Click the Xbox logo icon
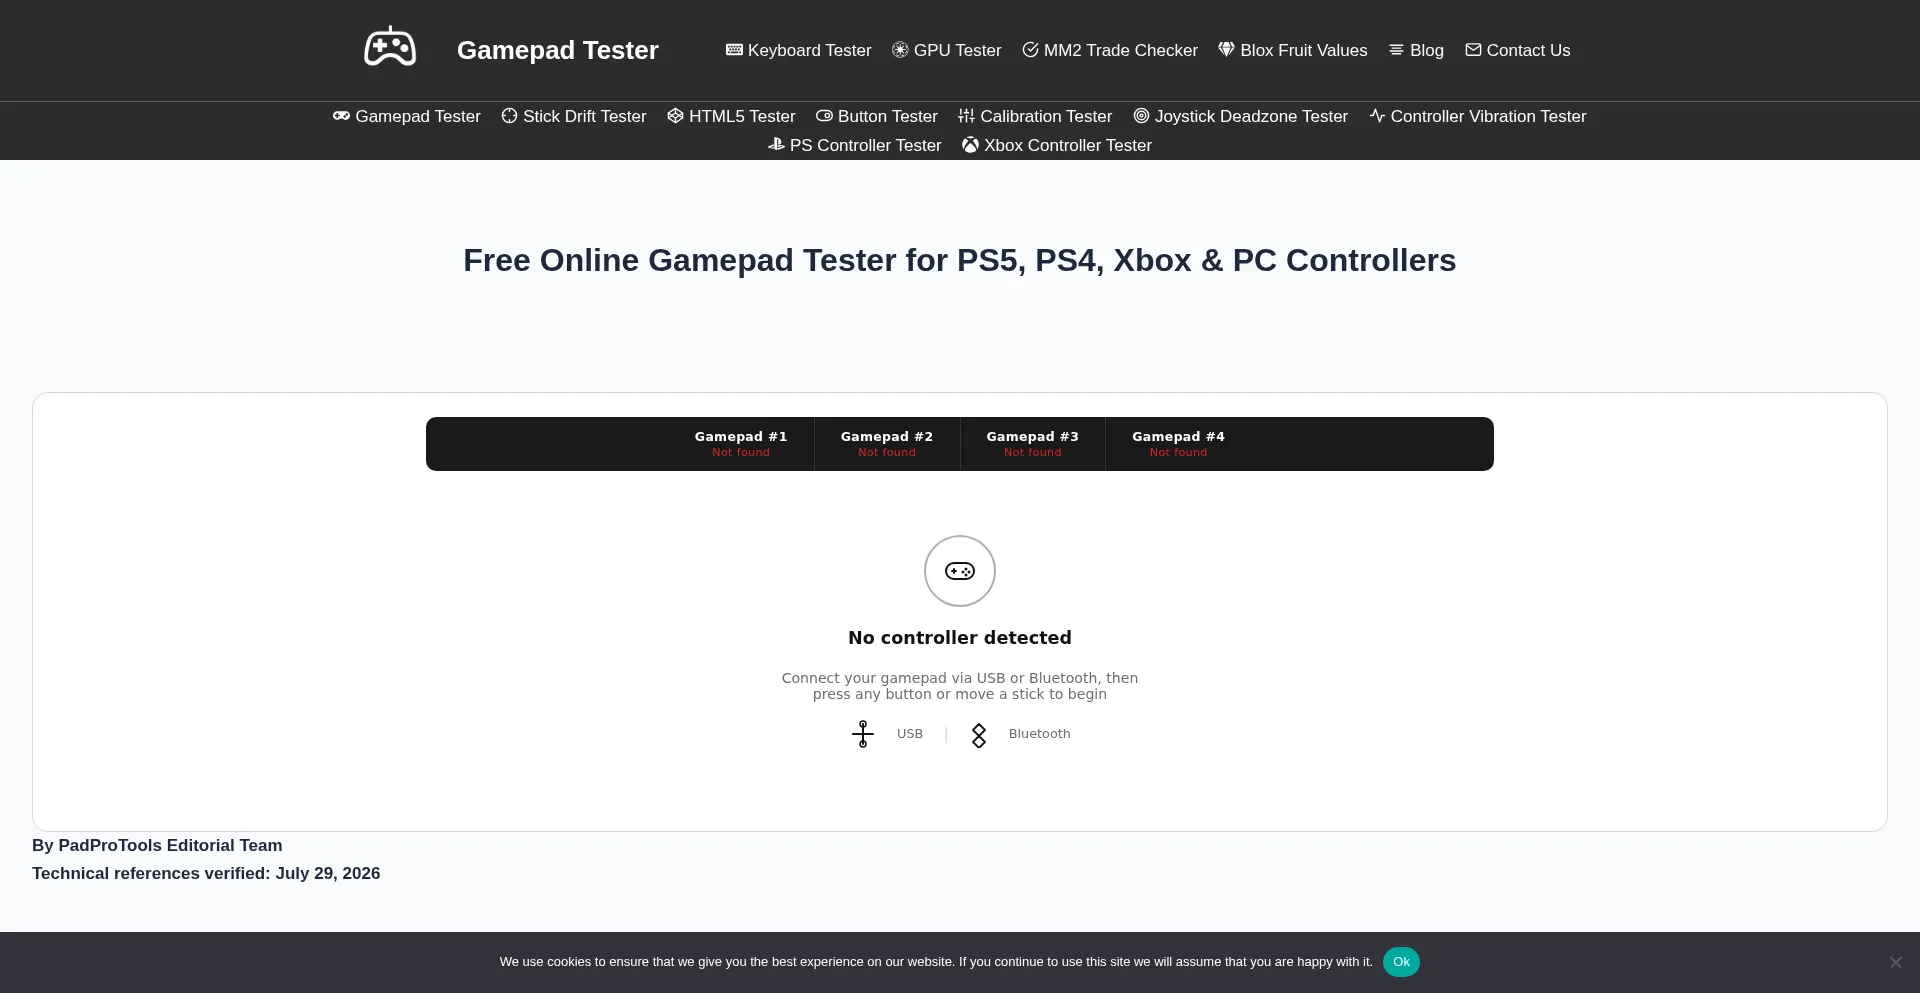Image resolution: width=1920 pixels, height=993 pixels. tap(970, 145)
